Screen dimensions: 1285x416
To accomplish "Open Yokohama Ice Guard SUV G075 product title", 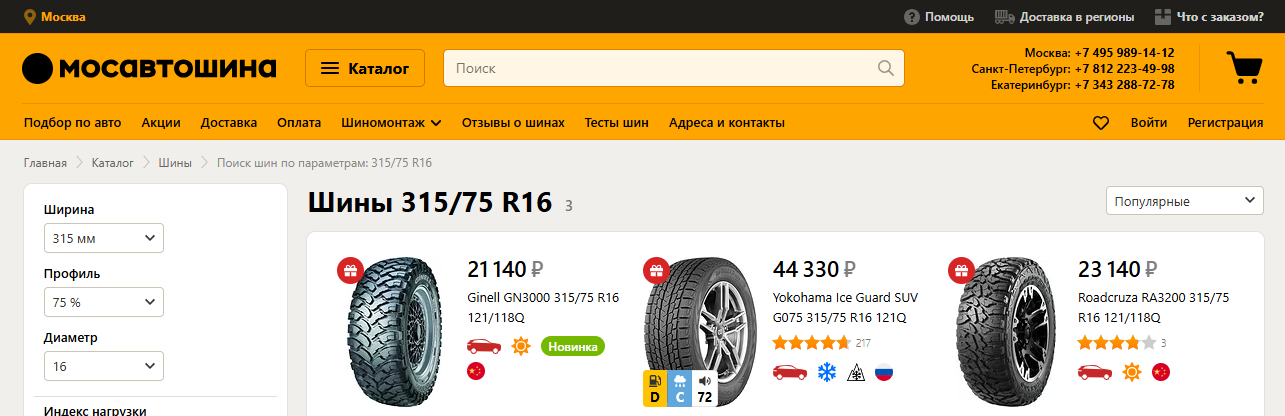I will point(846,307).
